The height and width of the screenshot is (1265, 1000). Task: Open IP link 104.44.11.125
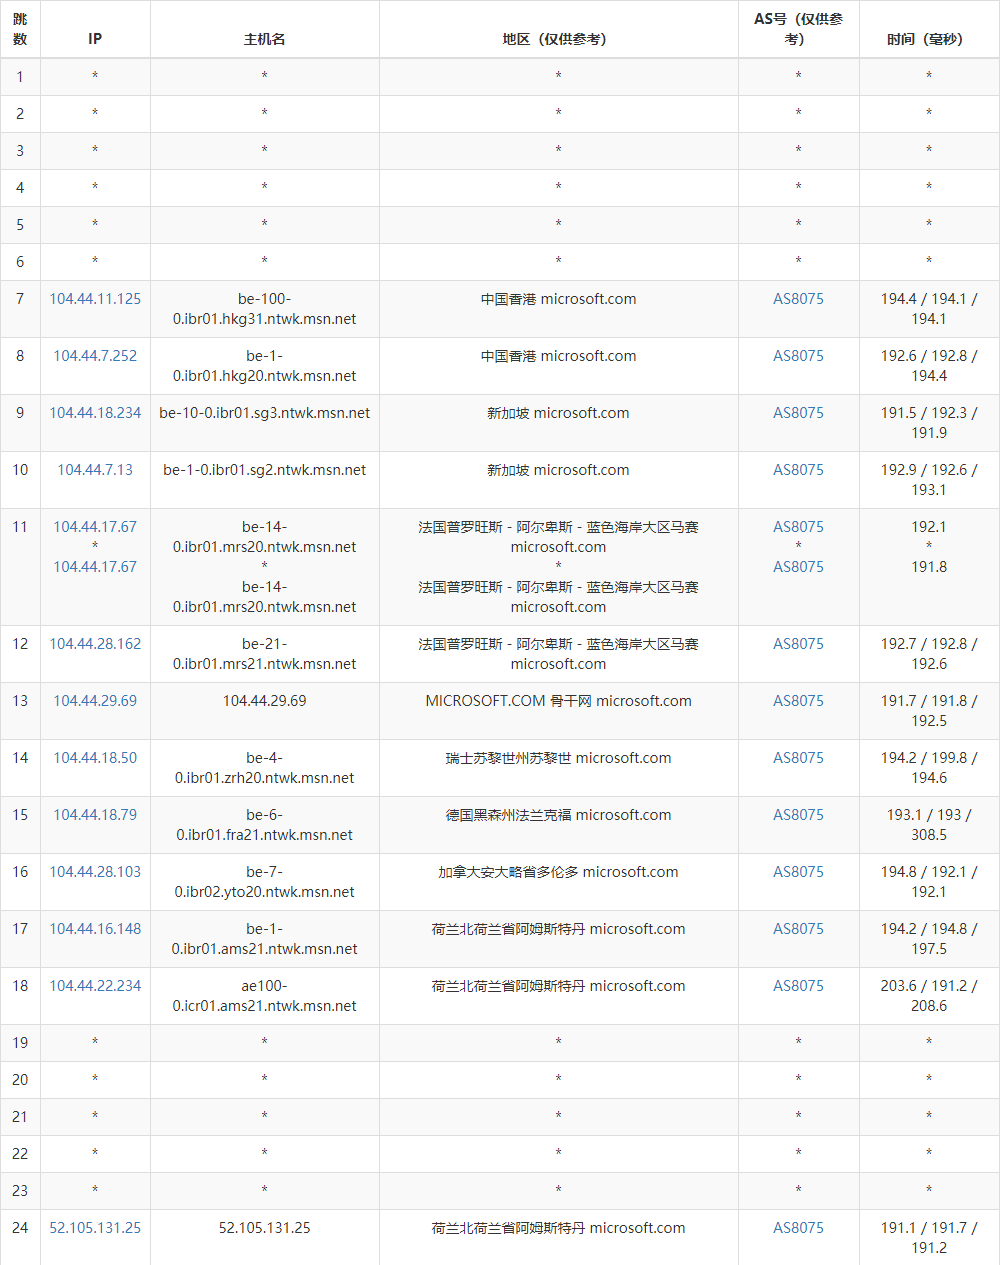pyautogui.click(x=95, y=299)
